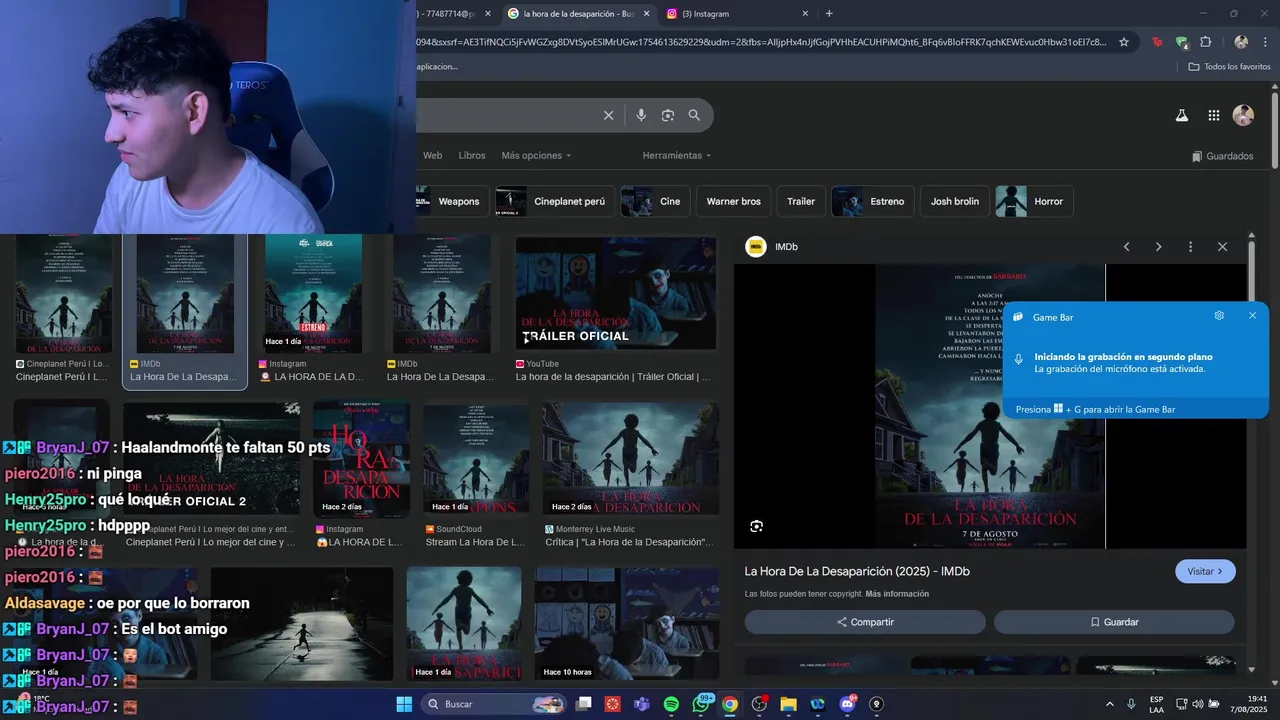Bookmark this page with the star icon

tap(1124, 42)
